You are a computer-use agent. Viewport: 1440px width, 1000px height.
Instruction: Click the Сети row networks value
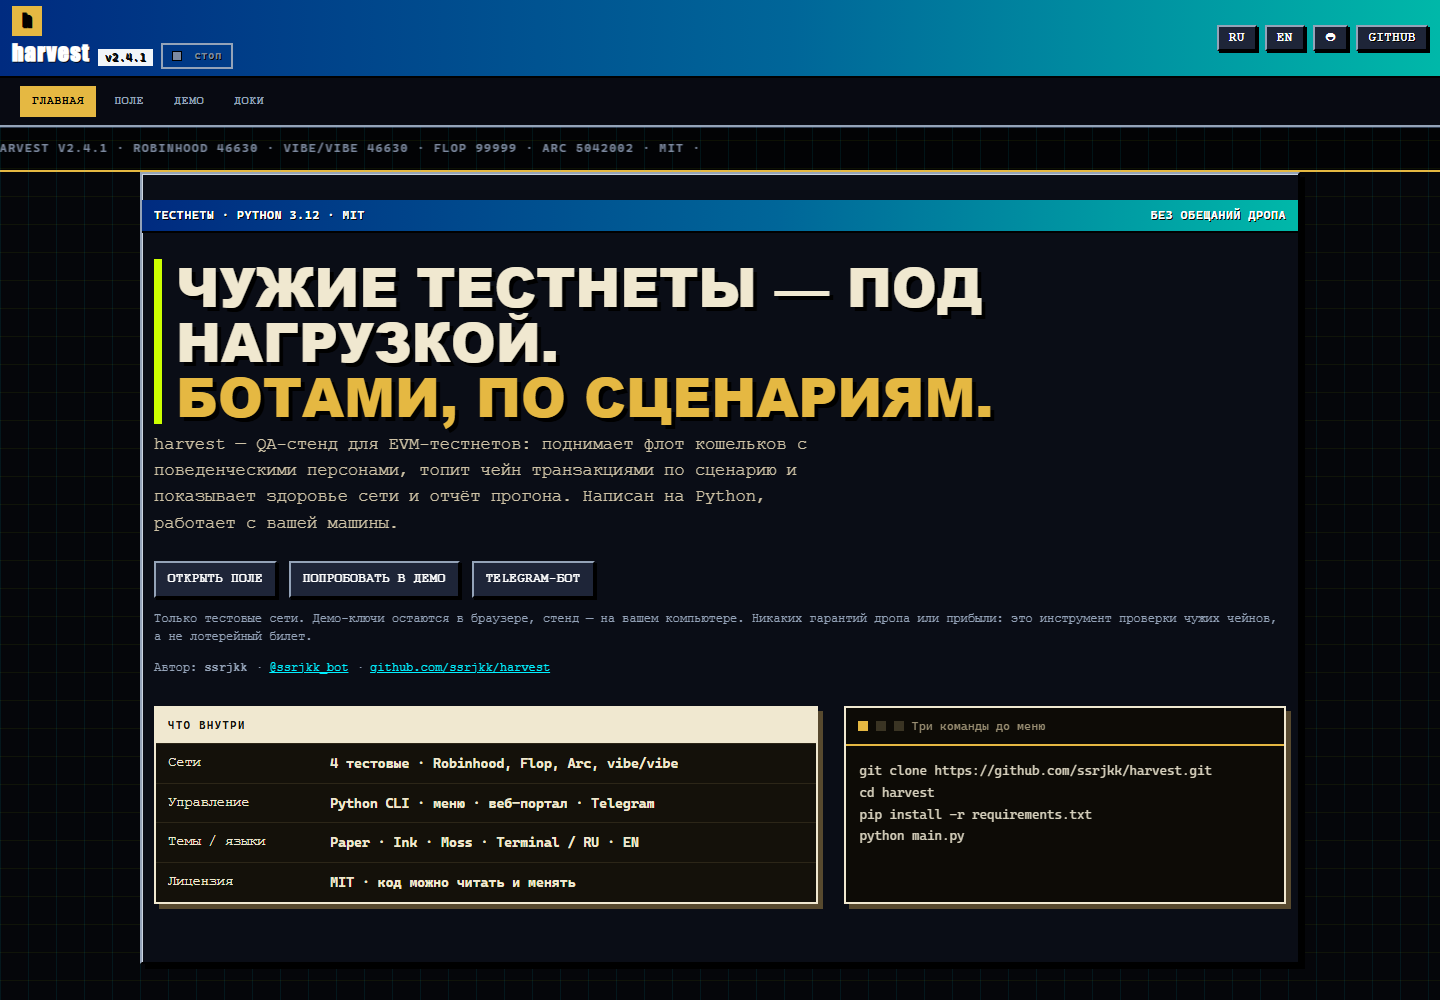tap(504, 763)
